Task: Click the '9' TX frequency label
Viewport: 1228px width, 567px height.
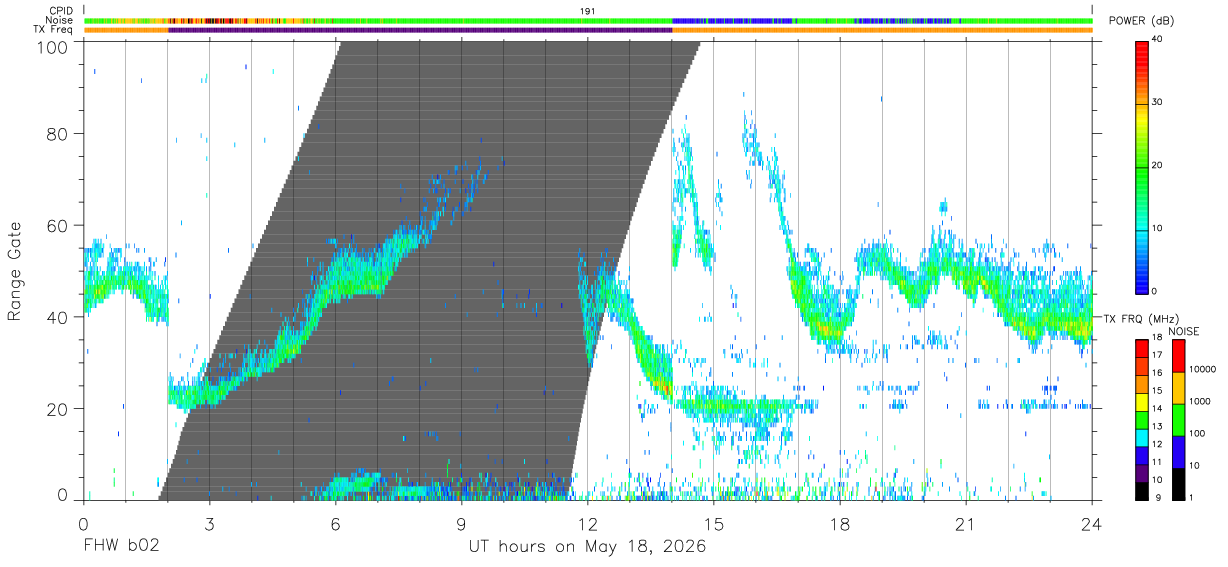Action: pyautogui.click(x=1157, y=497)
